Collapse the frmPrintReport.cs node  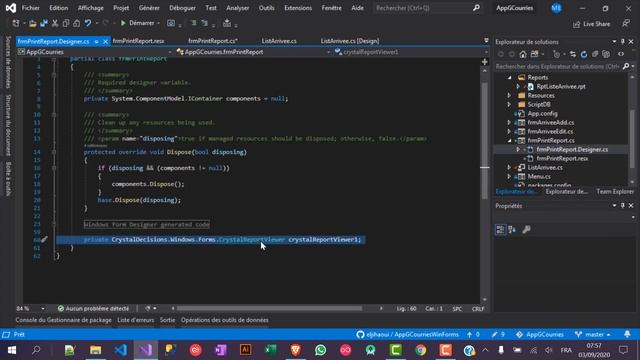(x=509, y=140)
